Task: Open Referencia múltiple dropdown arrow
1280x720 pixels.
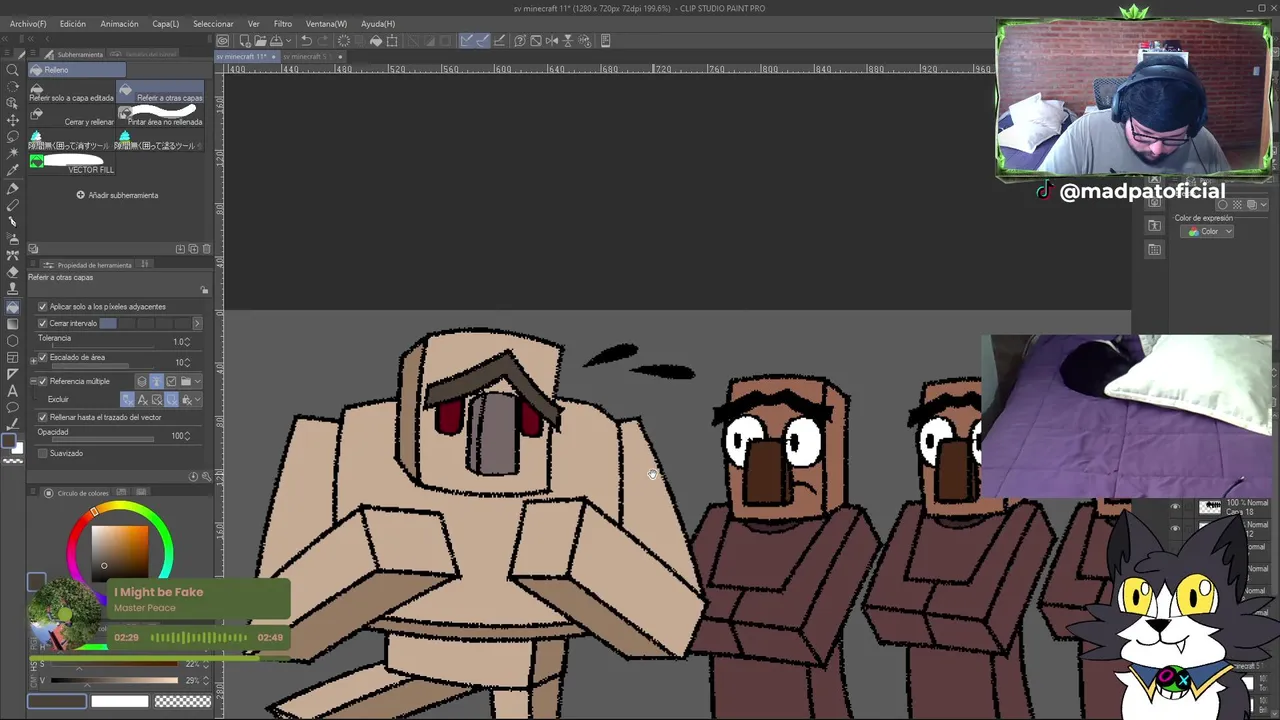Action: [198, 381]
